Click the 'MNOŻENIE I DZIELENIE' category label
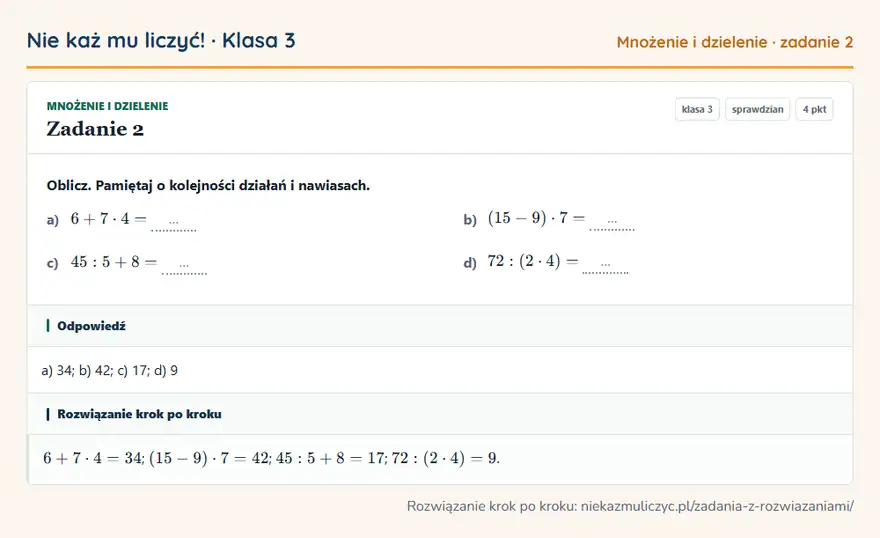The width and height of the screenshot is (880, 538). (107, 106)
